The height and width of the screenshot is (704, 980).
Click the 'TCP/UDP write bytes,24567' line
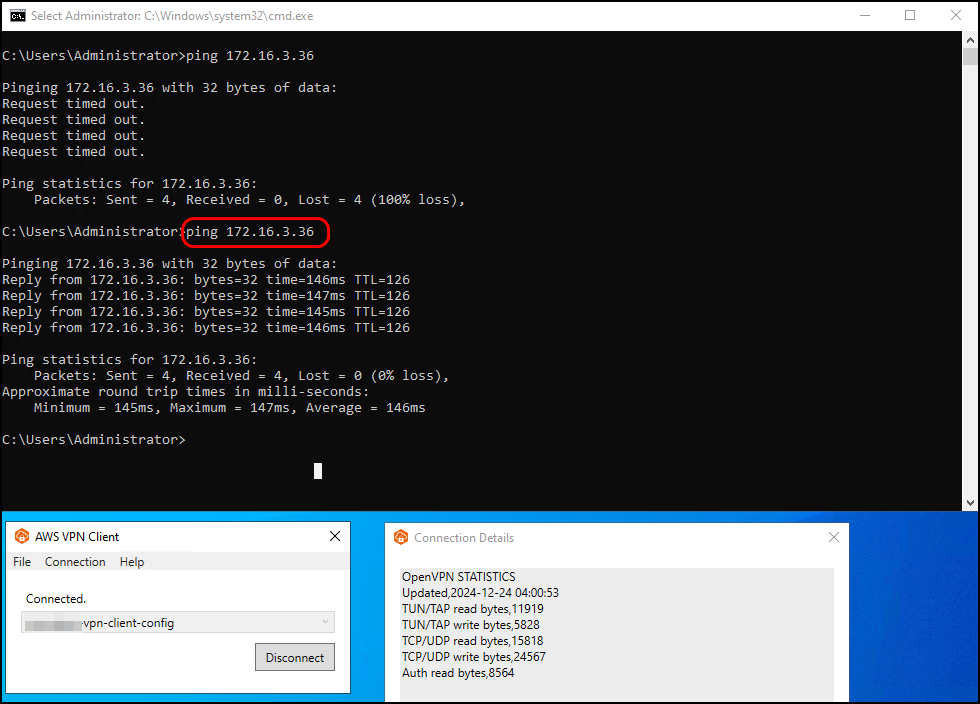474,657
